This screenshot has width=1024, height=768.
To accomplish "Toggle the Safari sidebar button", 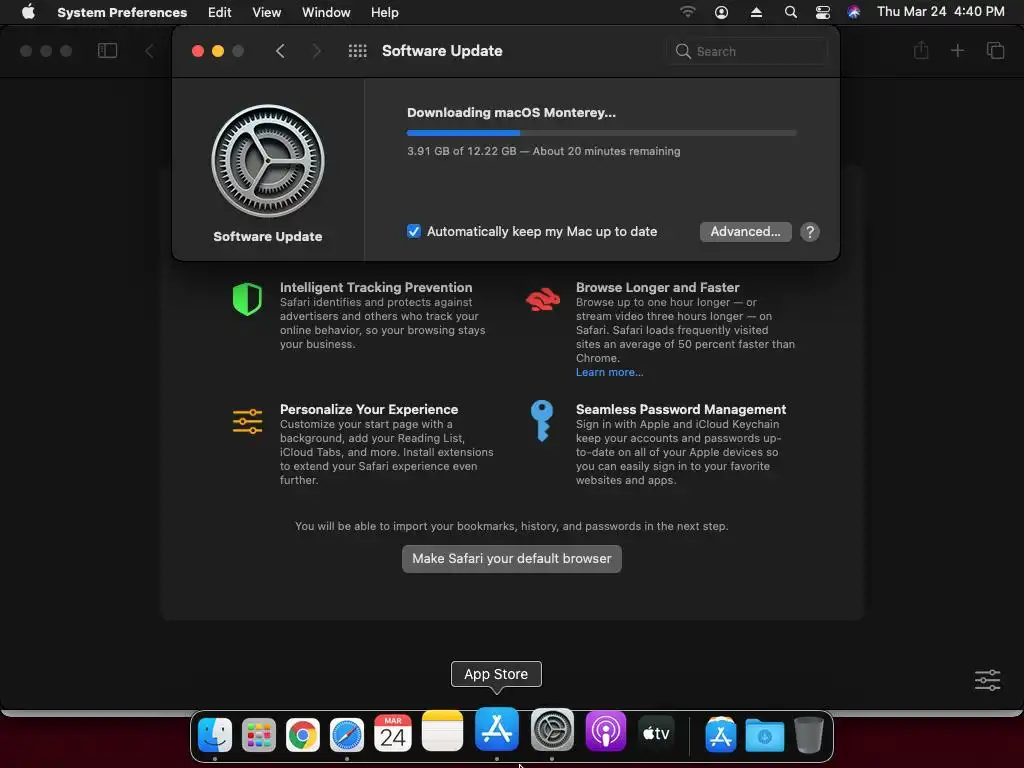I will 107,50.
